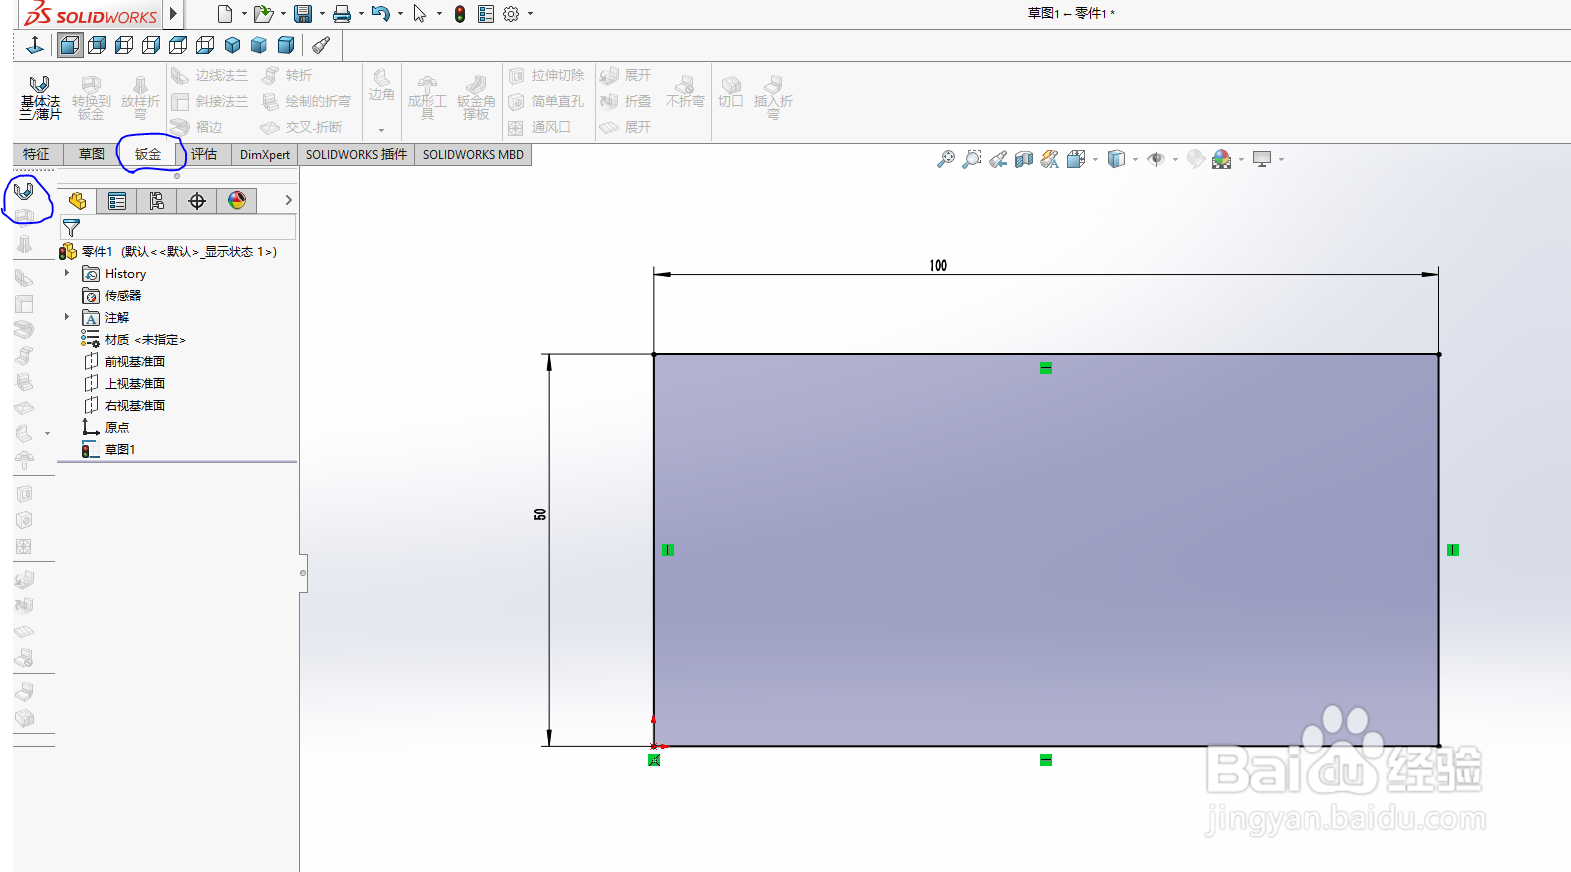Switch to the SOLIDWORKS MBD tab
The height and width of the screenshot is (872, 1571).
tap(473, 154)
